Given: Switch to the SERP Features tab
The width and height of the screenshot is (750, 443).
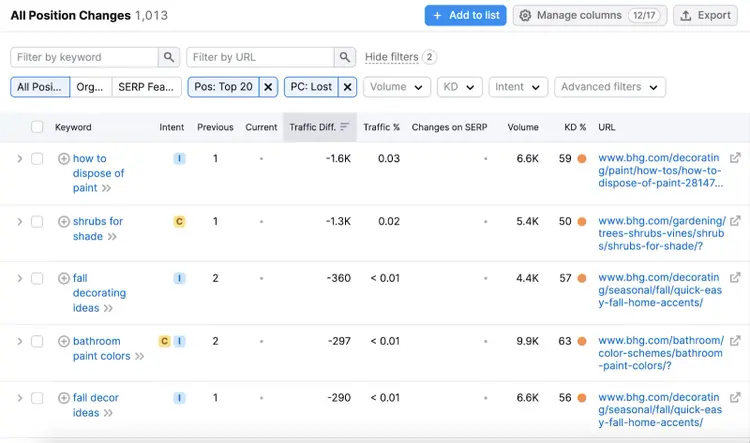Looking at the screenshot, I should [146, 87].
